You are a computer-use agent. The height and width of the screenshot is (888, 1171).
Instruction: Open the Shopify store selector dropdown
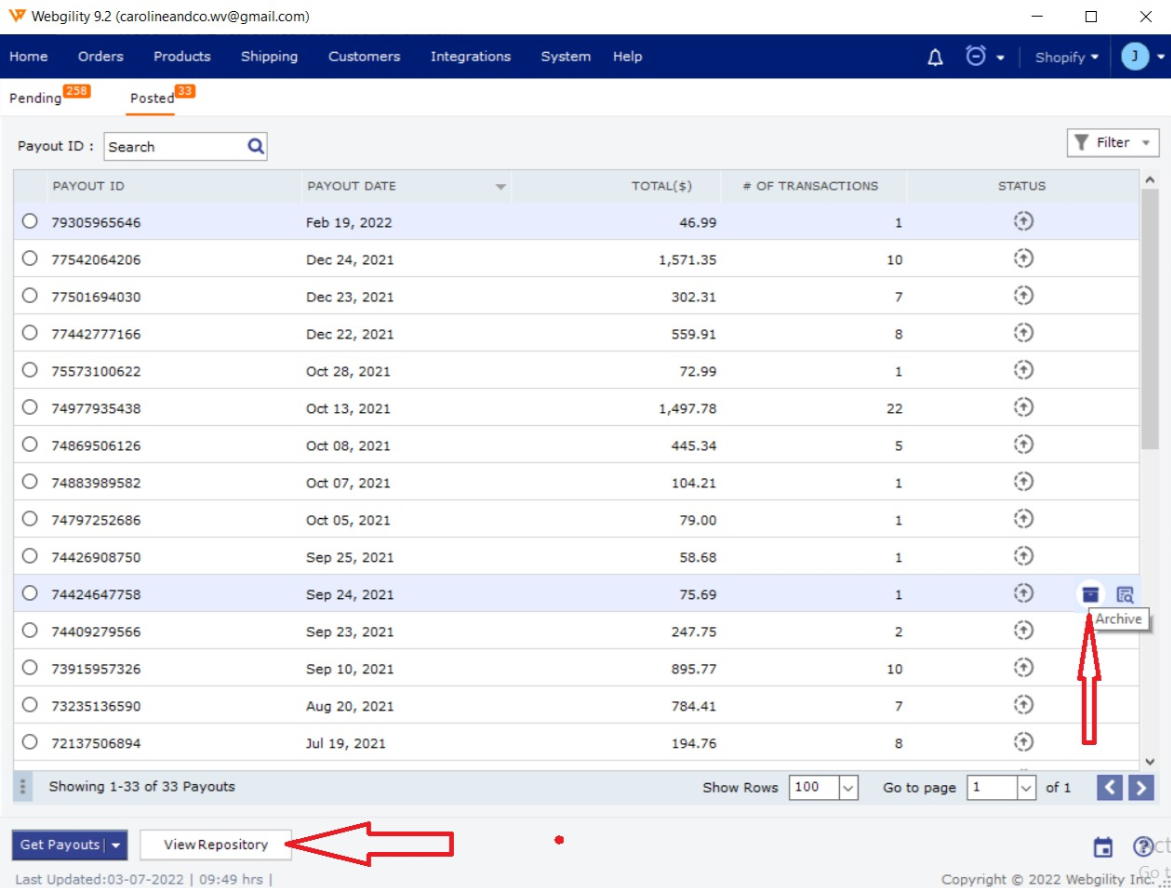tap(1066, 57)
